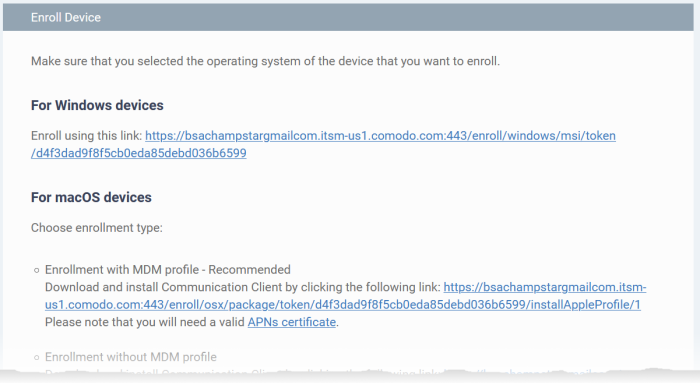Click the Choose enrollment type text
This screenshot has height=383, width=700.
(96, 228)
